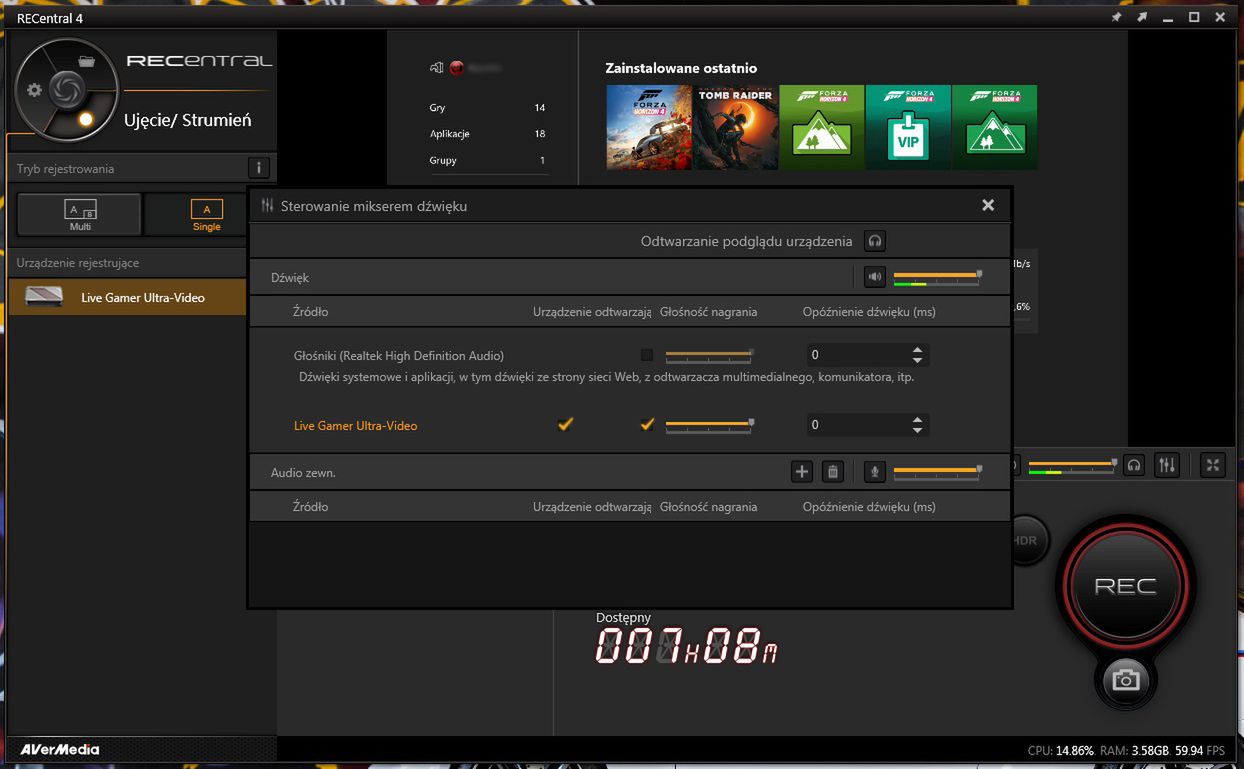Click the Ujęcie/ Strumień mode title

pos(187,120)
